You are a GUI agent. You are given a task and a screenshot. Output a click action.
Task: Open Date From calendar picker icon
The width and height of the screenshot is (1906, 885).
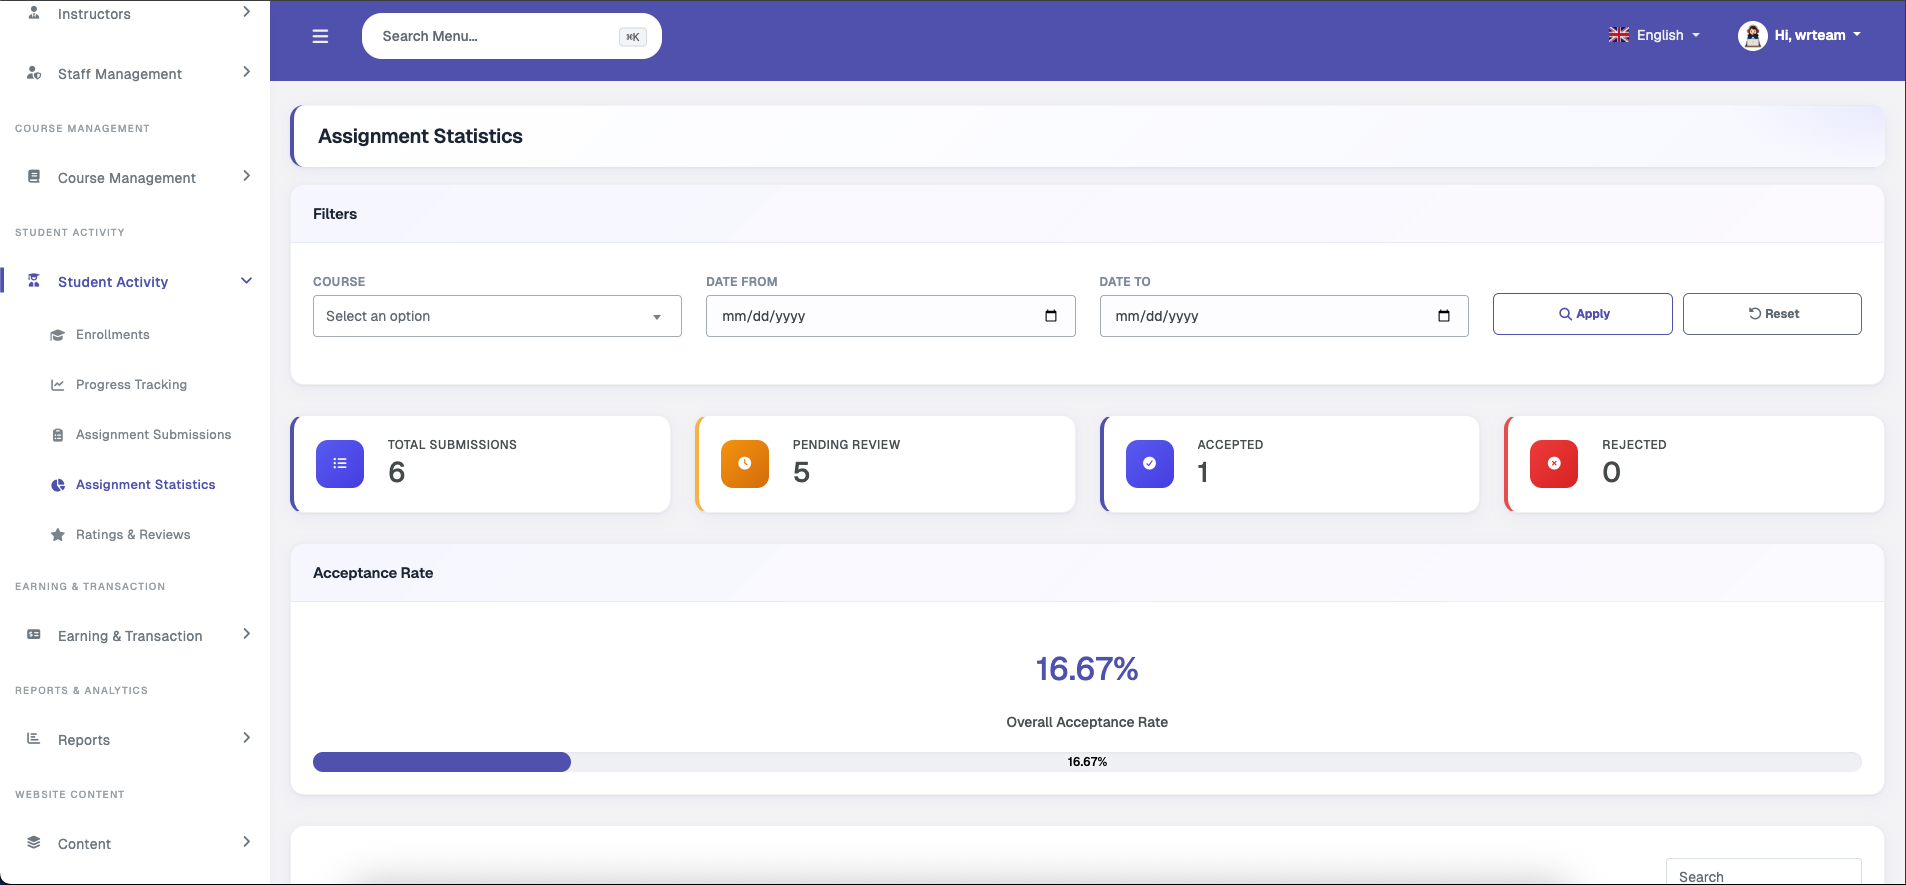tap(1051, 316)
